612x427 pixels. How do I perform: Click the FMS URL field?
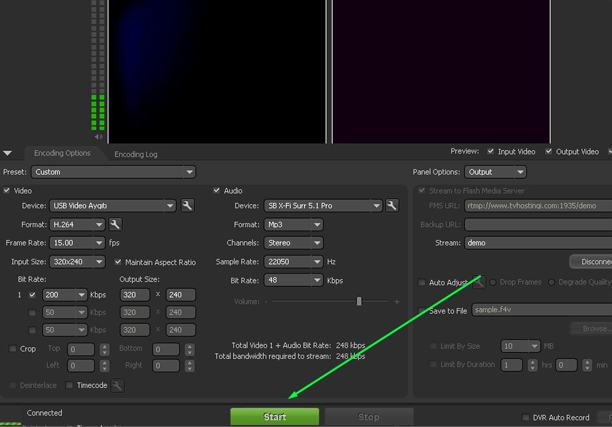click(x=538, y=206)
